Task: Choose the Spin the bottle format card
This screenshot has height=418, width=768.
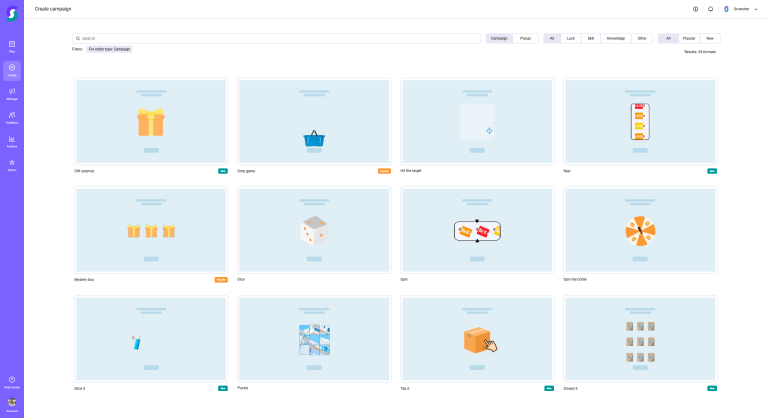Action: [640, 230]
